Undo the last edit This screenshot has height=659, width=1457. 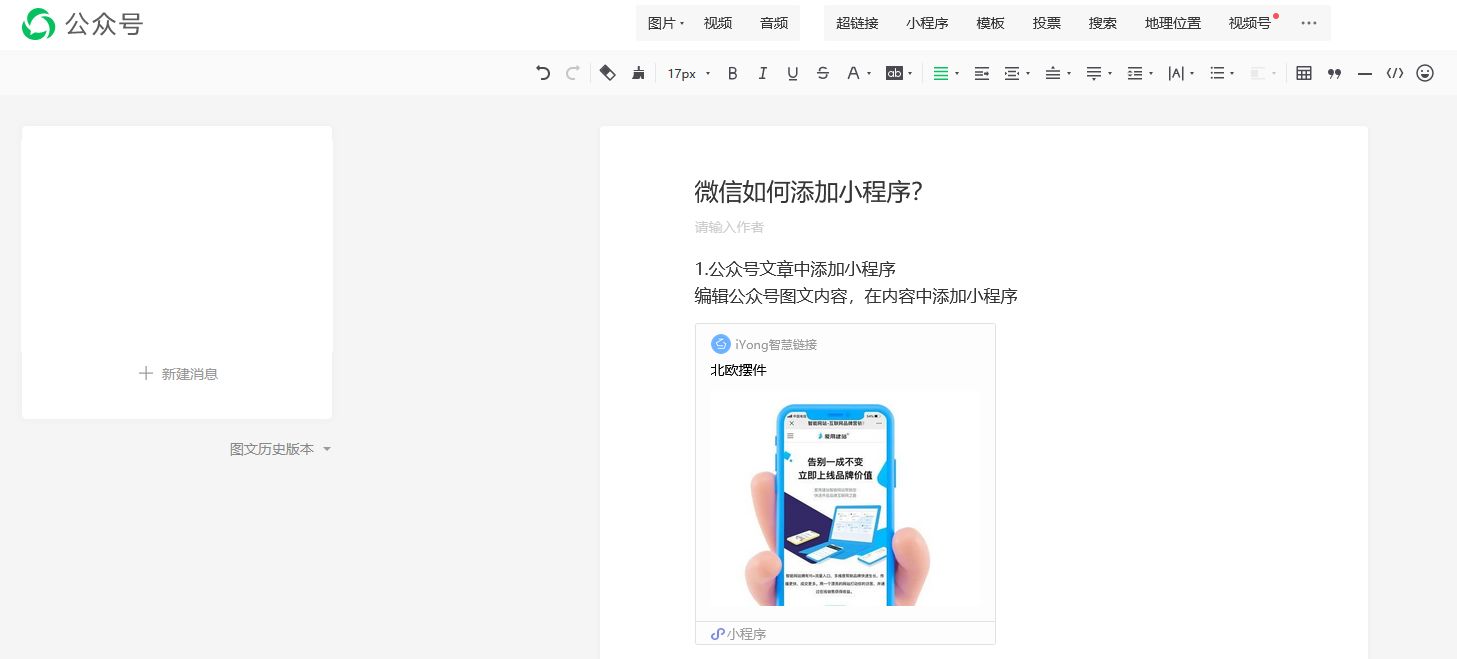[543, 72]
